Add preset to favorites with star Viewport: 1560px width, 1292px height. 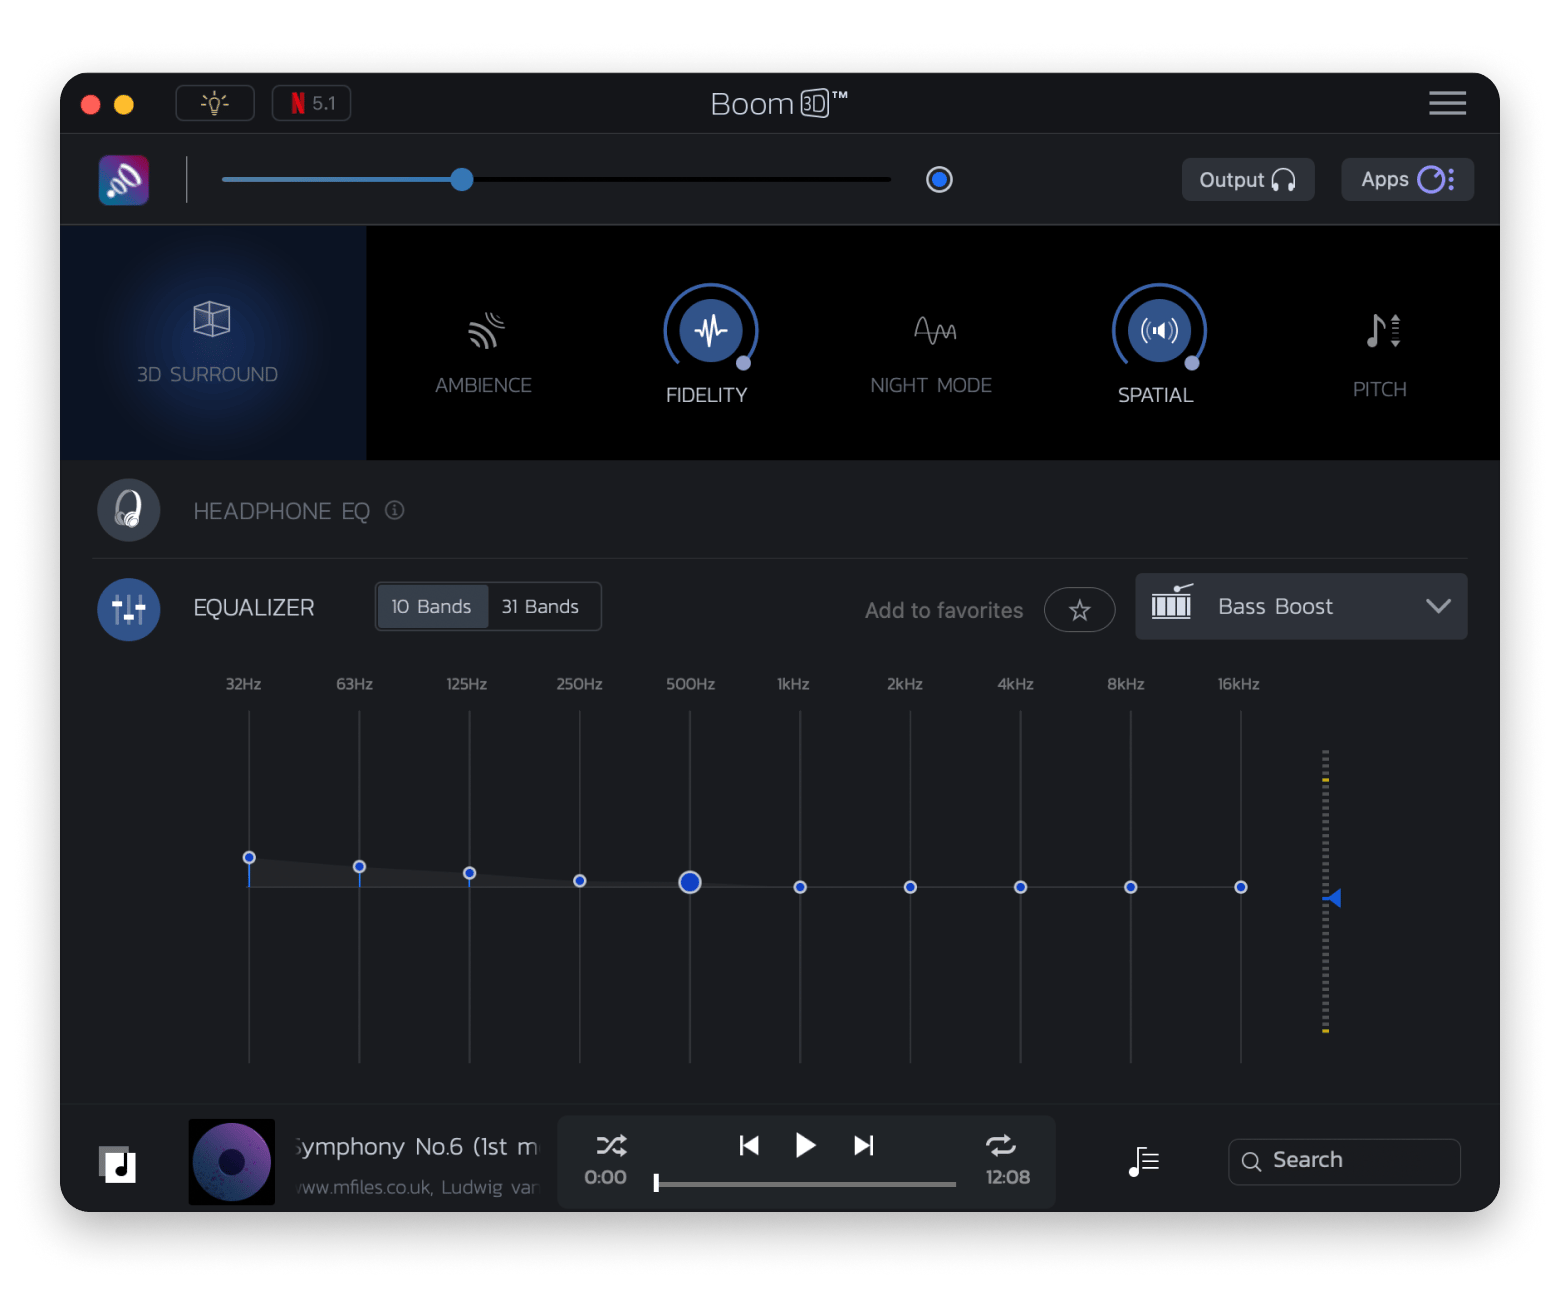point(1079,610)
